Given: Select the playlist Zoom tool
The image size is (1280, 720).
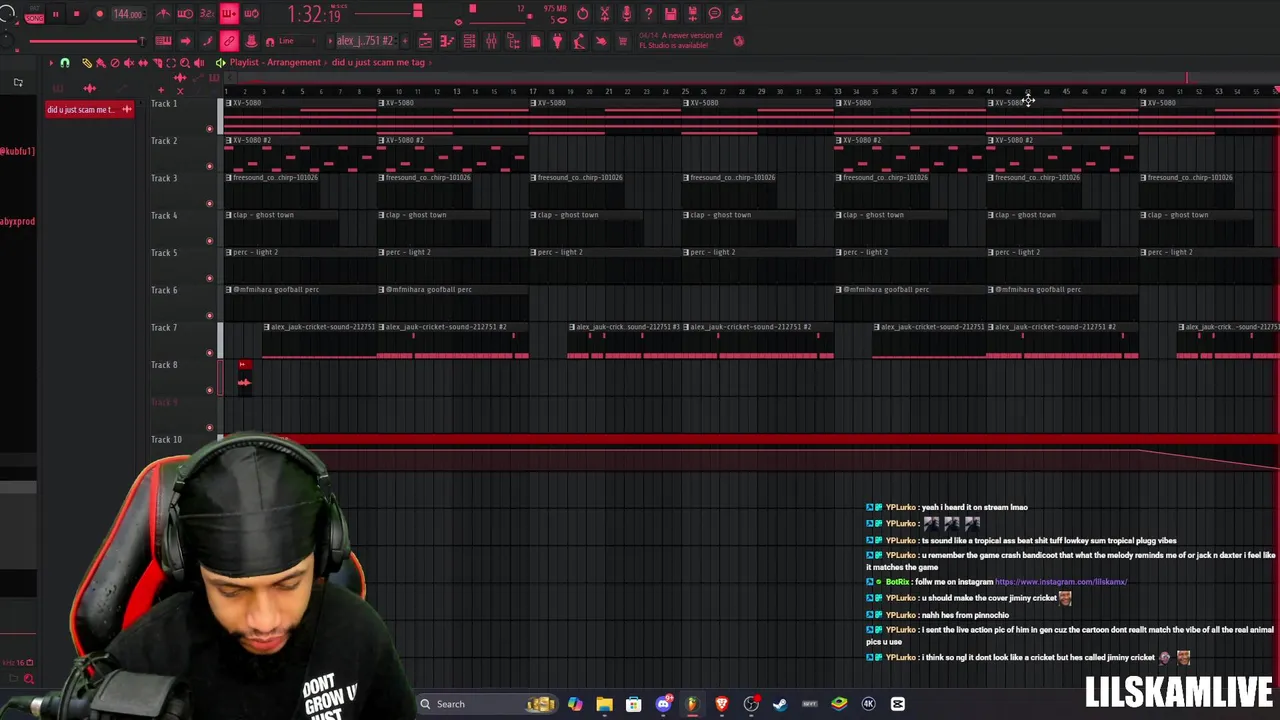Looking at the screenshot, I should pos(184,62).
